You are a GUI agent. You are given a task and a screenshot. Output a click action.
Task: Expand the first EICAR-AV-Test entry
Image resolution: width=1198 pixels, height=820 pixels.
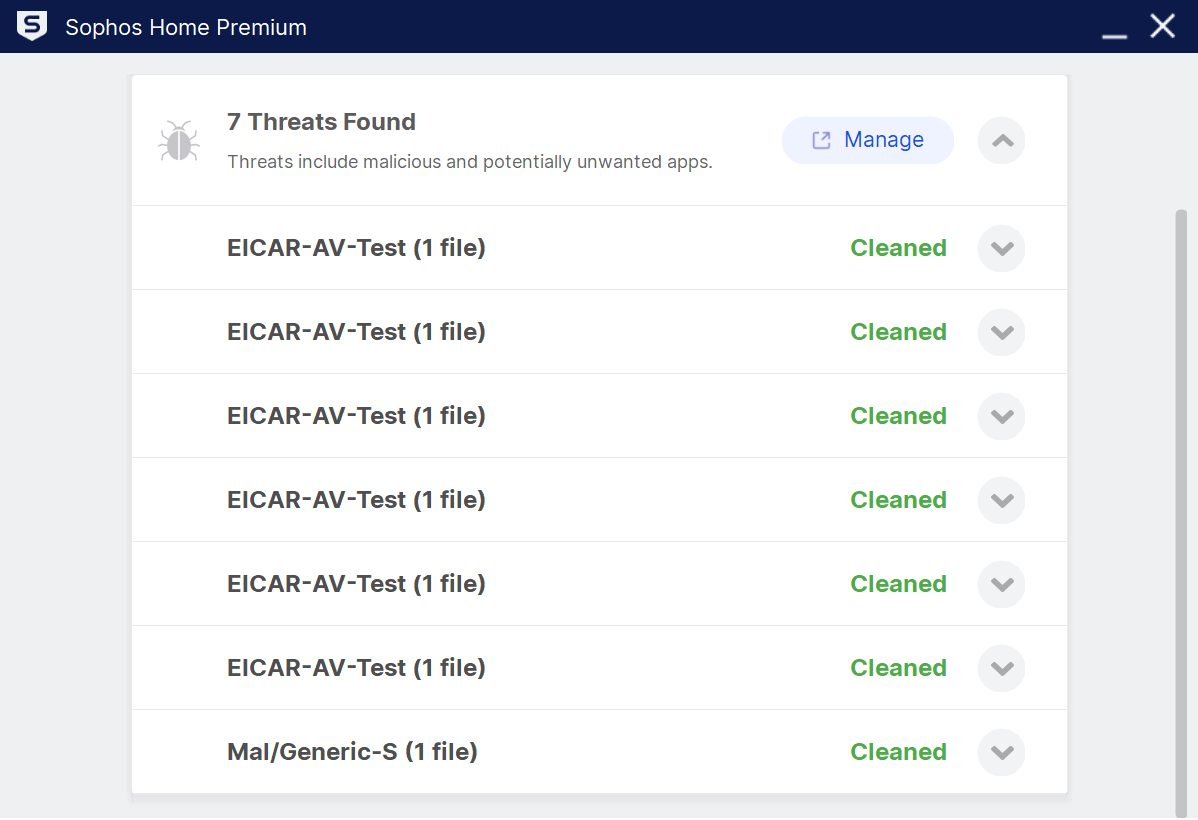coord(1001,248)
